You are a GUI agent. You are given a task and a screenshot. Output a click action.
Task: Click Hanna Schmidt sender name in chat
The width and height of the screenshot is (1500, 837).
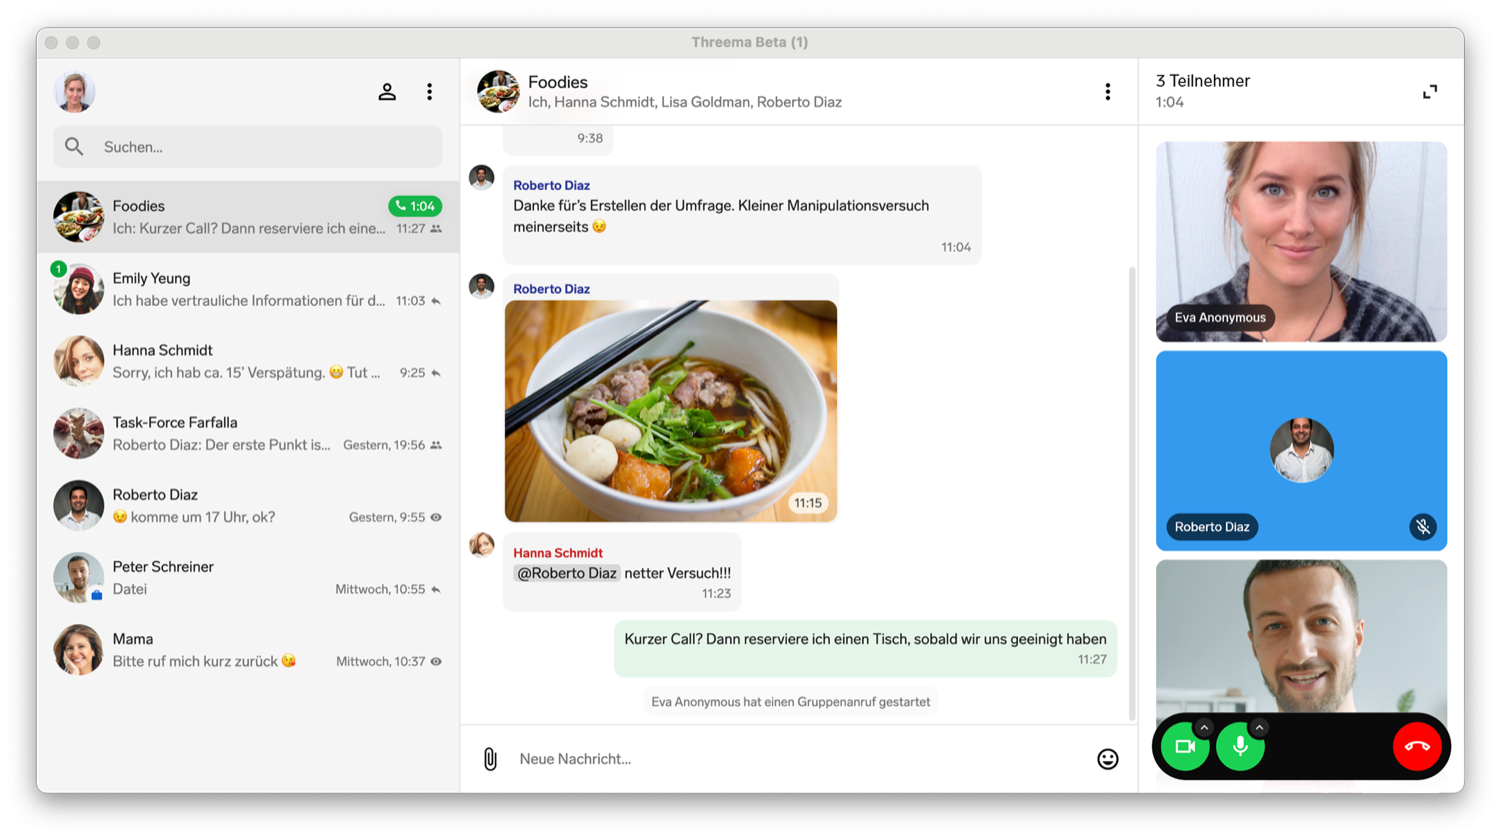(x=558, y=553)
